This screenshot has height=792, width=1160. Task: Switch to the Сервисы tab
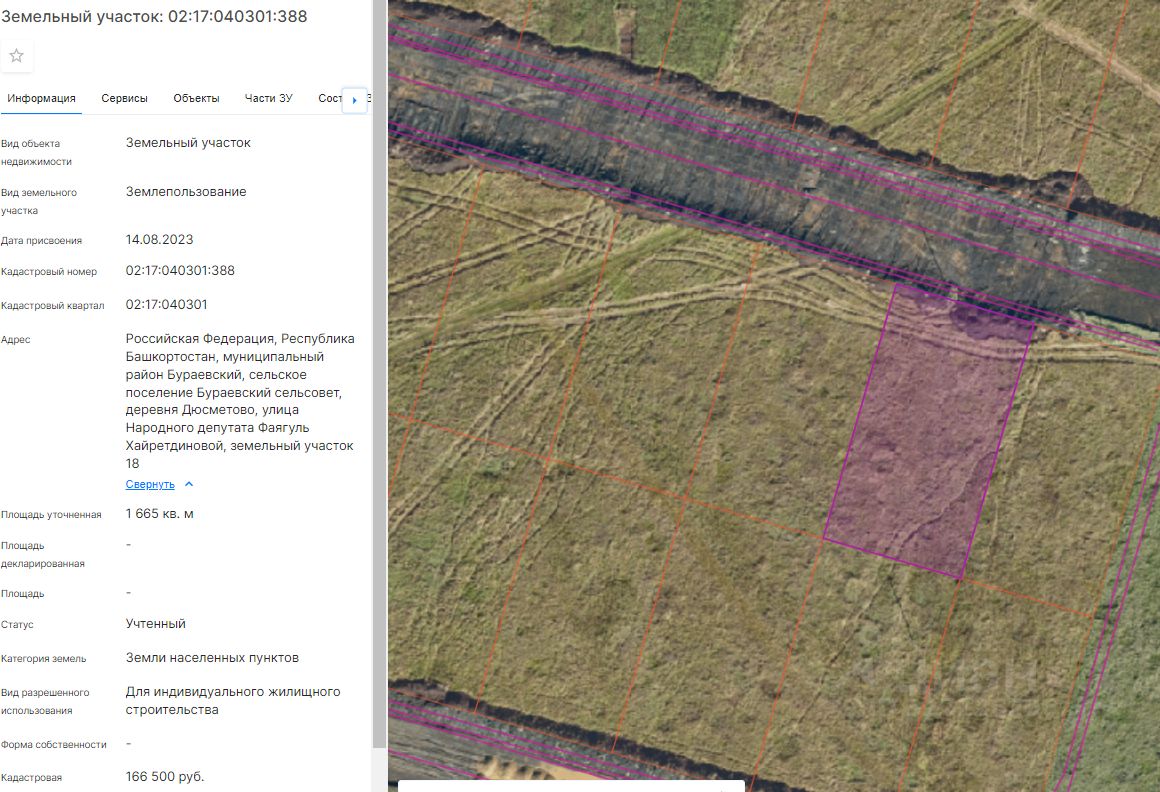(x=124, y=98)
